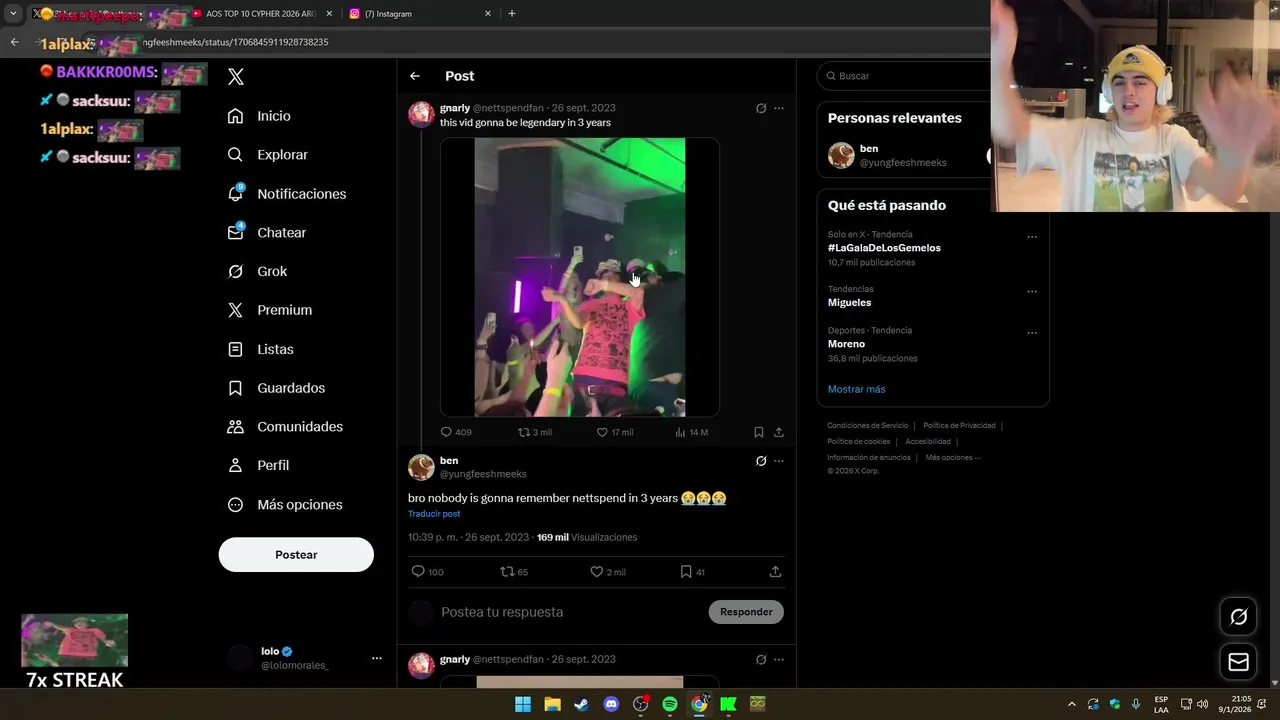
Task: Click Traducir post link
Action: (x=434, y=514)
